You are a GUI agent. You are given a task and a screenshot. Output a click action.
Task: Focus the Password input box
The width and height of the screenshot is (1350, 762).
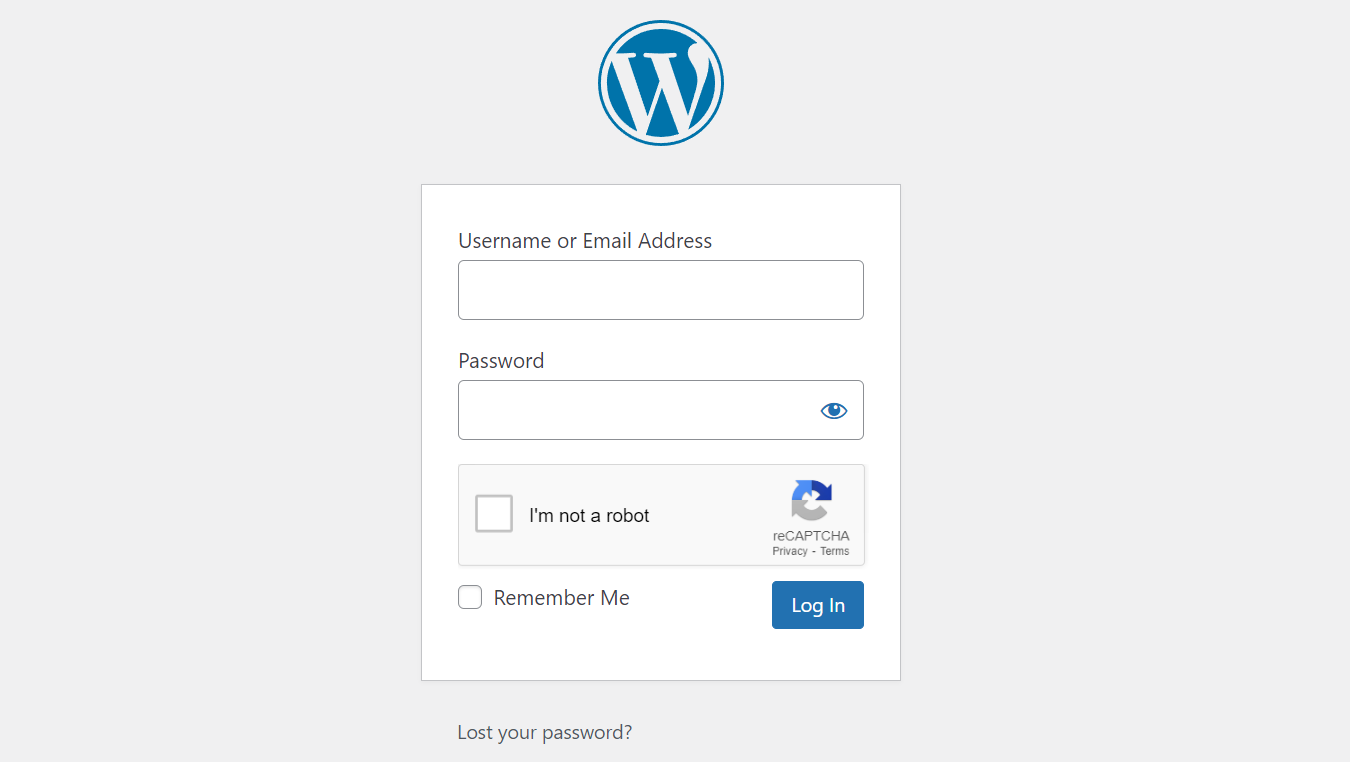[x=640, y=410]
